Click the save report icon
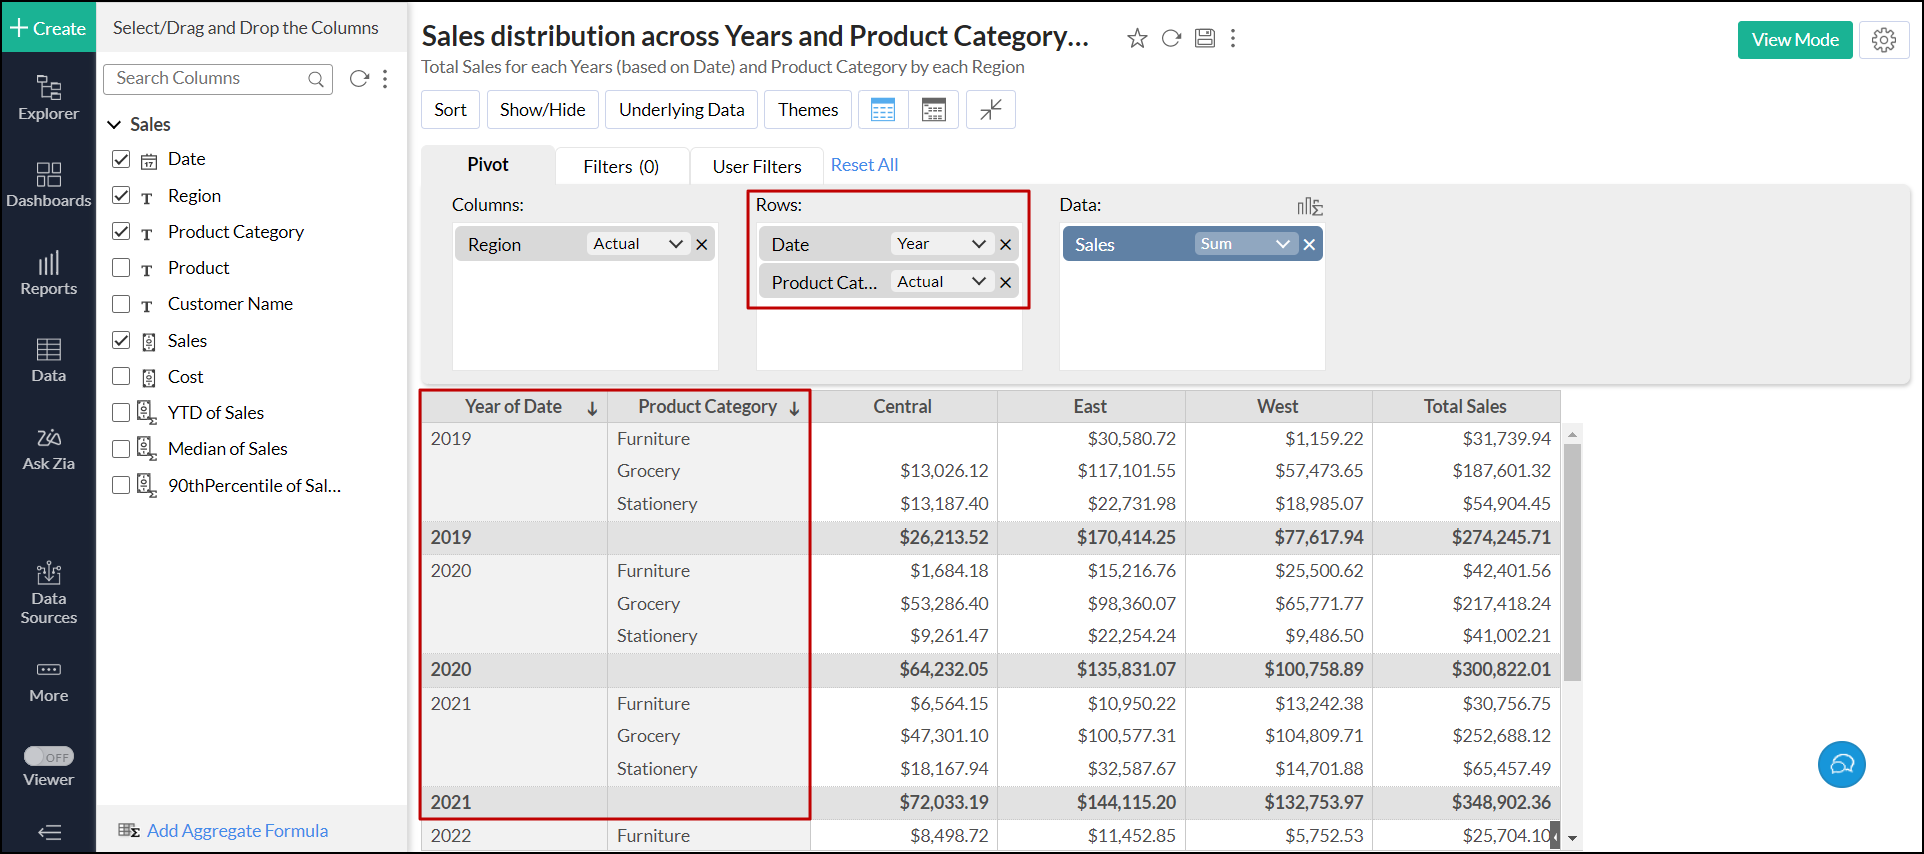Image resolution: width=1924 pixels, height=854 pixels. (x=1205, y=38)
